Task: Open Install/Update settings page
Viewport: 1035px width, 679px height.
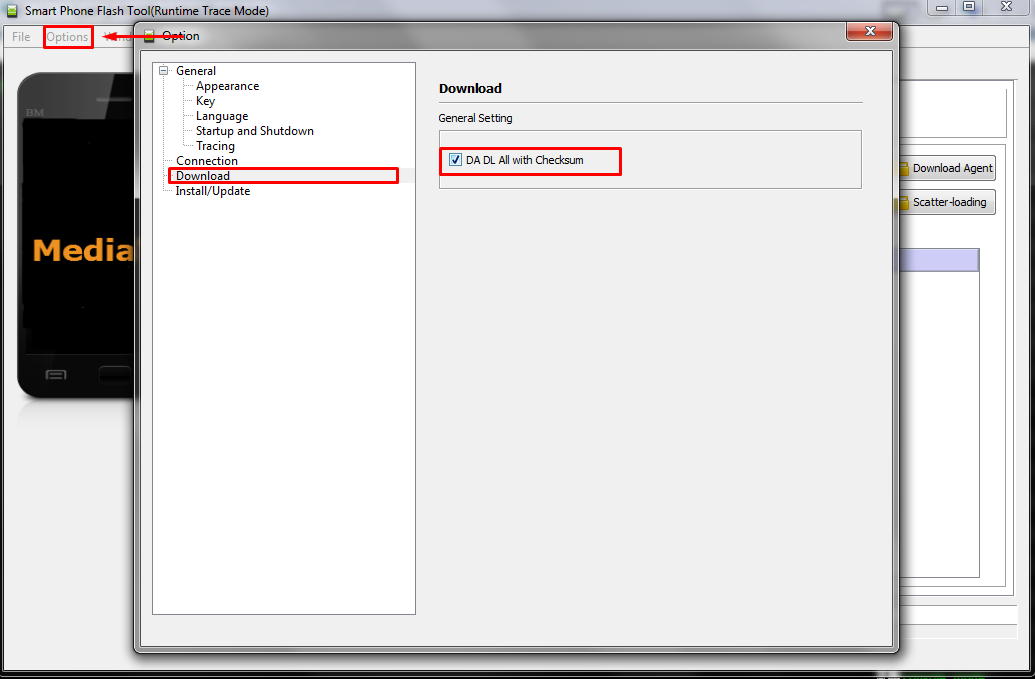Action: (x=213, y=191)
